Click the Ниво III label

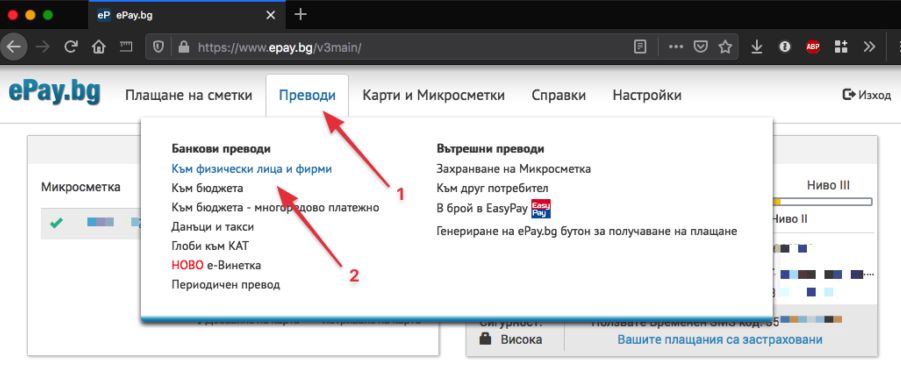(x=828, y=185)
